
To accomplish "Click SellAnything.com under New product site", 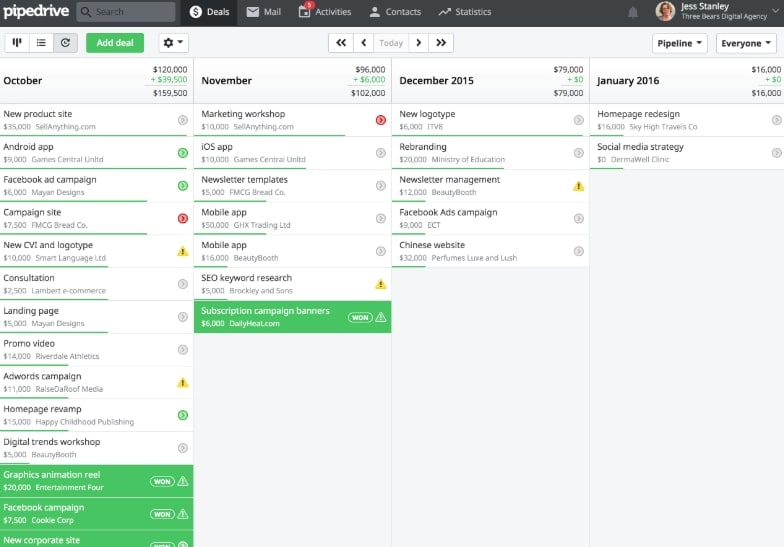I will [x=66, y=127].
